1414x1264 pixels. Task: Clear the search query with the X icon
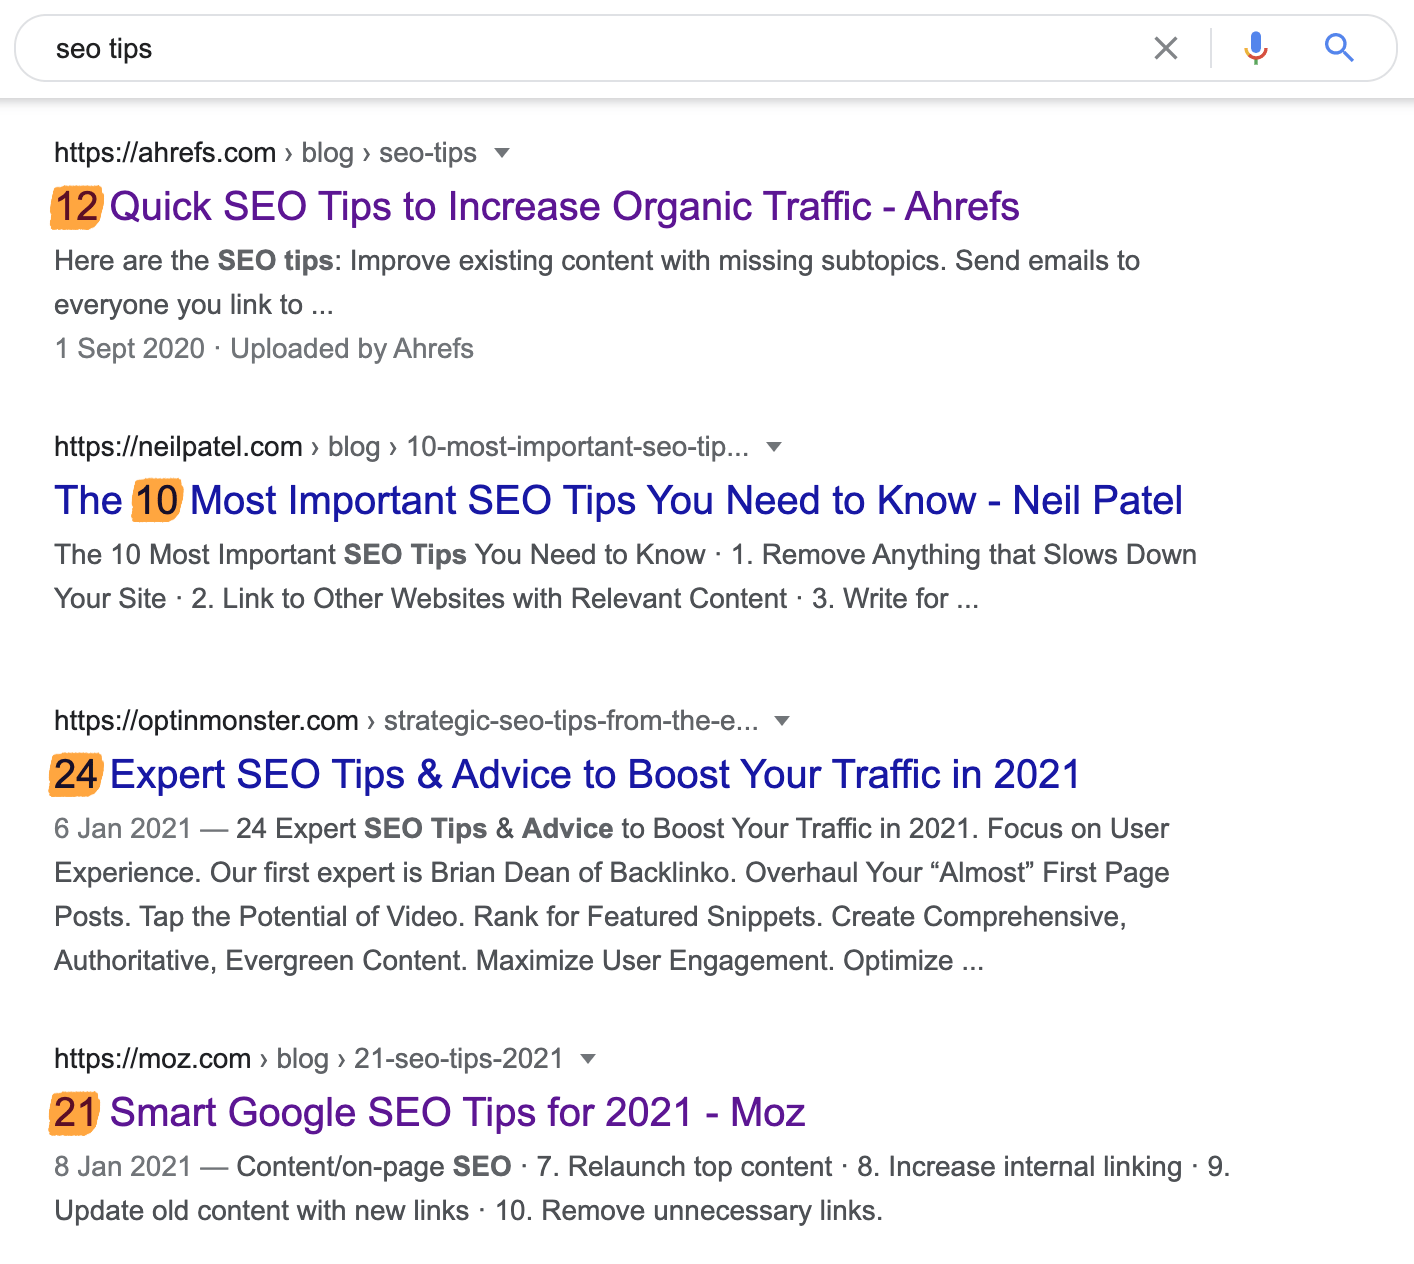click(x=1166, y=47)
